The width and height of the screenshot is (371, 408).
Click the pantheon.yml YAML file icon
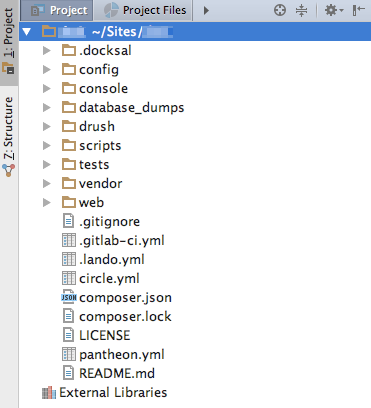tap(69, 354)
